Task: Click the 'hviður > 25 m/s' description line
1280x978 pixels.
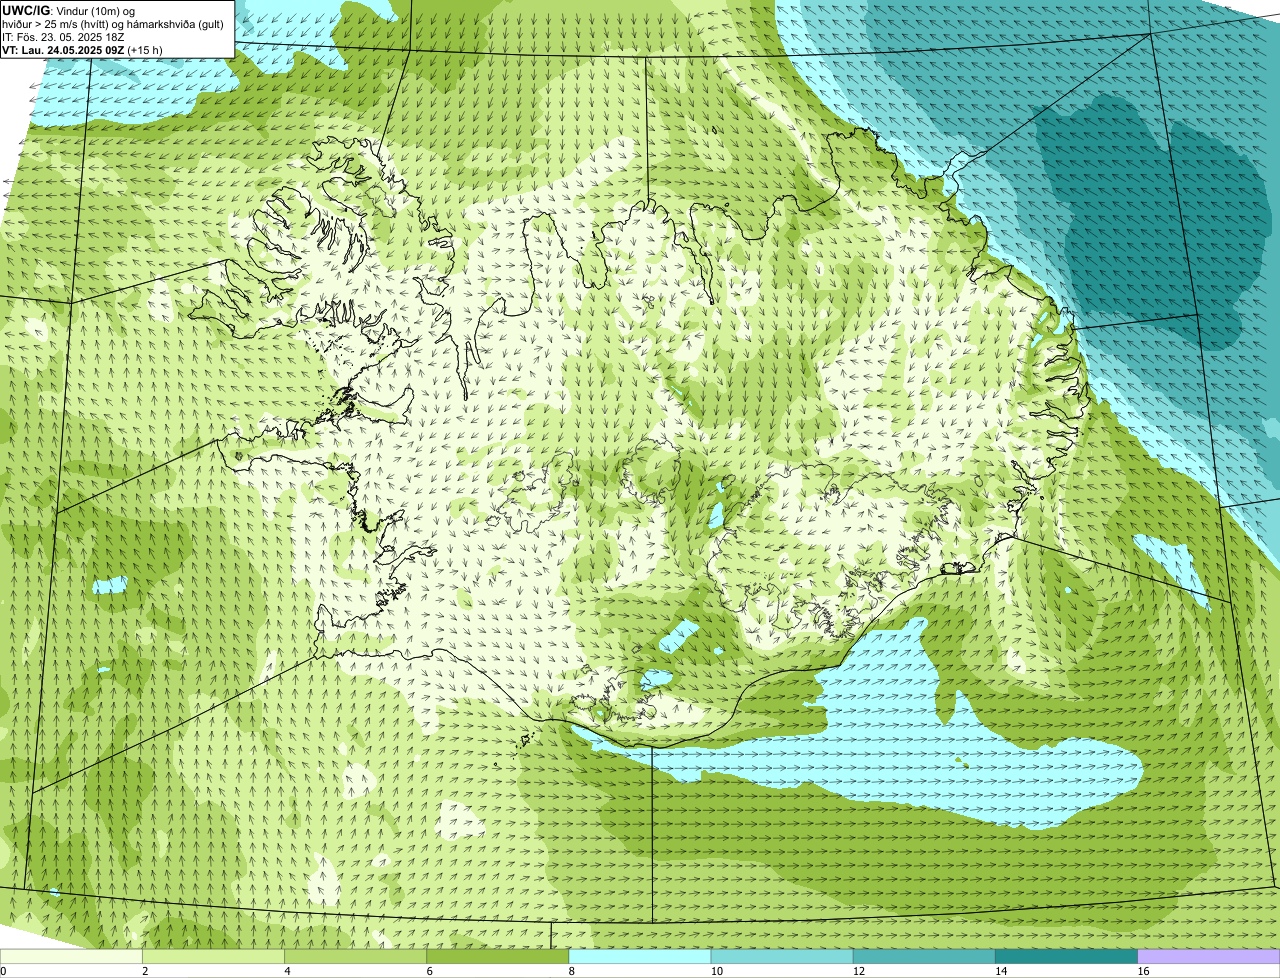Action: 113,24
